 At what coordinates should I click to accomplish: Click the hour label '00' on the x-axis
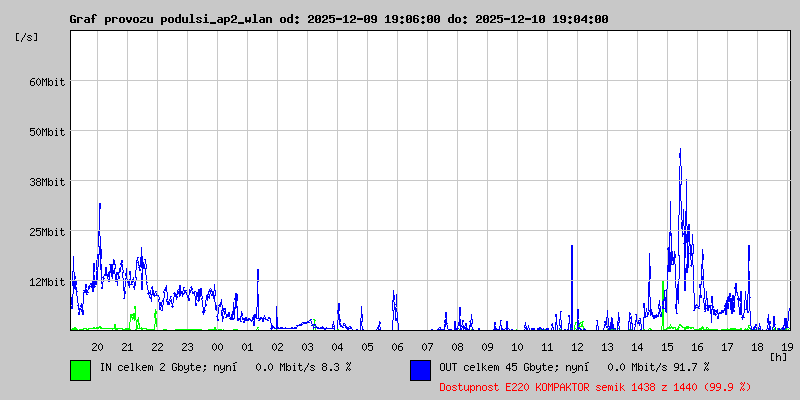pyautogui.click(x=217, y=347)
